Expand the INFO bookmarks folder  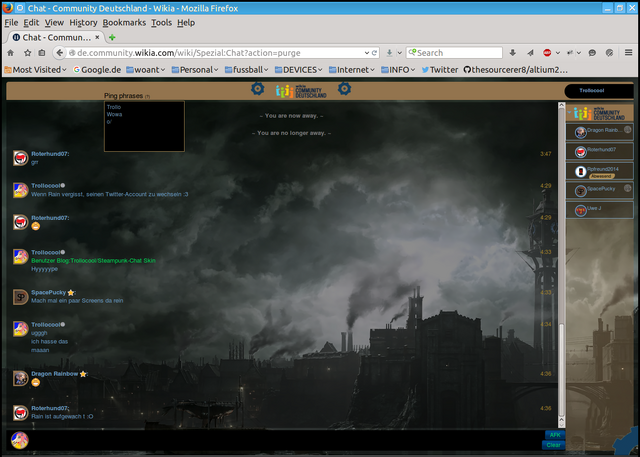pyautogui.click(x=398, y=70)
